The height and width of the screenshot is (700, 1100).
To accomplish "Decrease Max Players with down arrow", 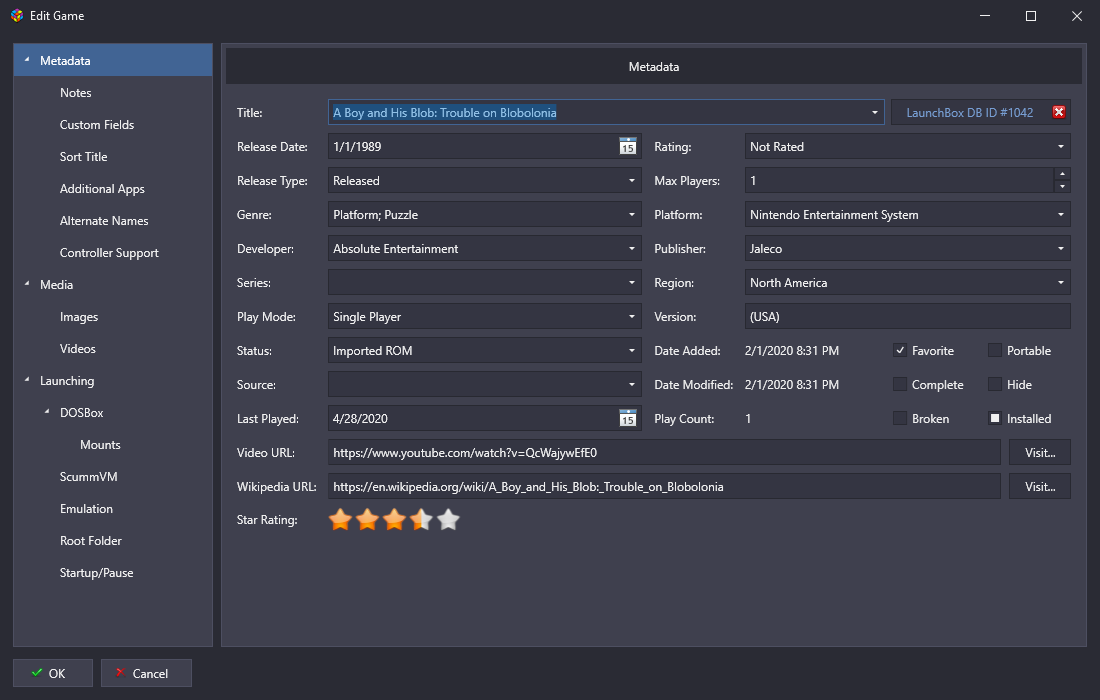I will tap(1062, 187).
